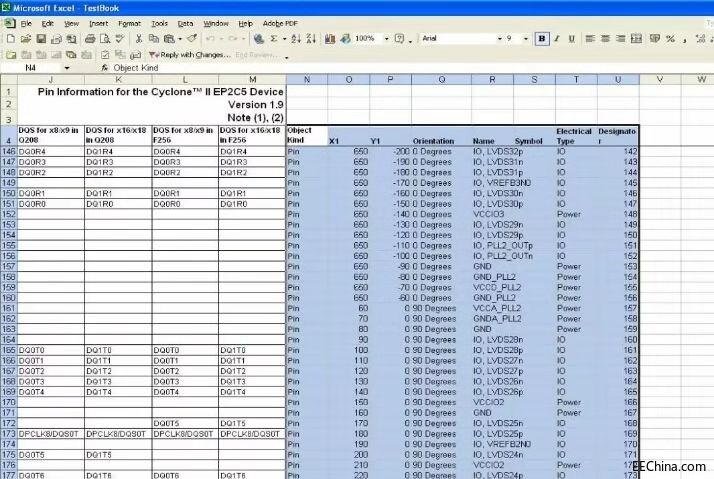Align cell text to the left
Image resolution: width=714 pixels, height=479 pixels.
tap(590, 39)
